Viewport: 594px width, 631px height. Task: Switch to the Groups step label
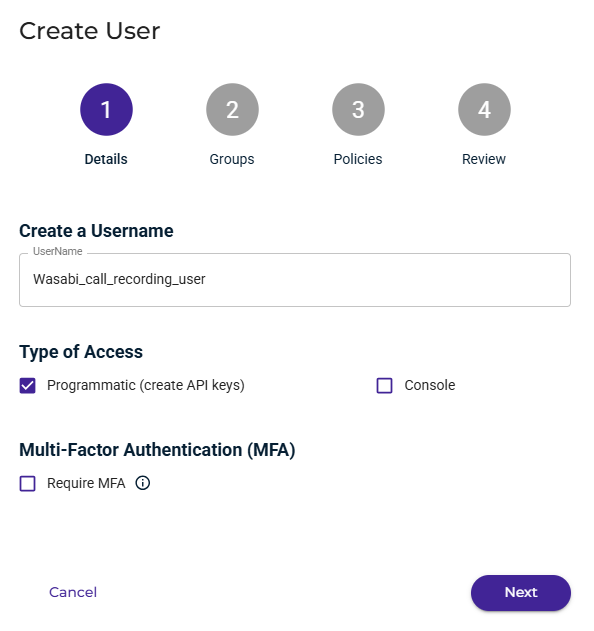[232, 159]
